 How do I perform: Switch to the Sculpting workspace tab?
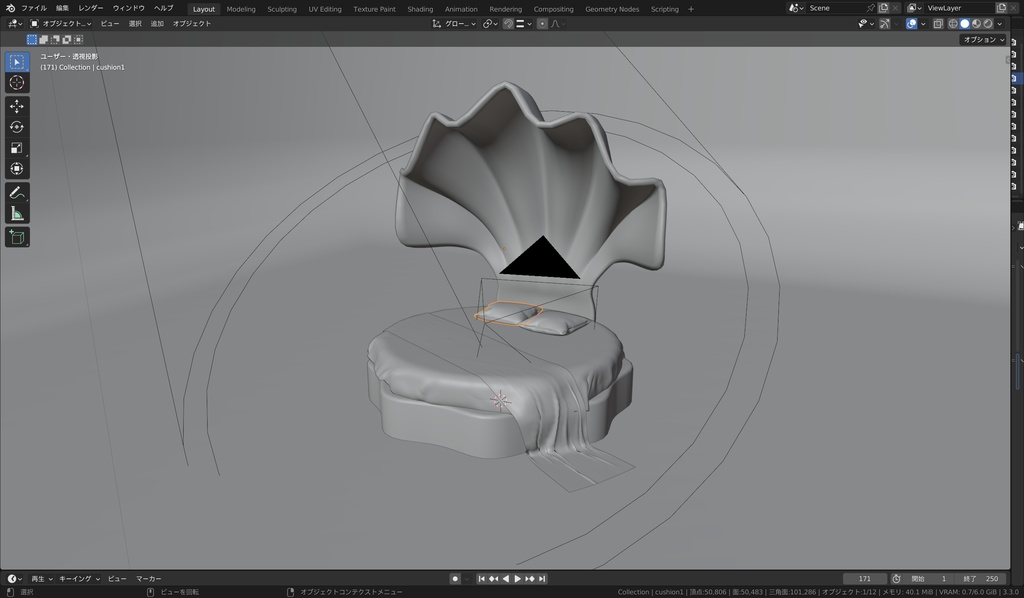pos(281,9)
